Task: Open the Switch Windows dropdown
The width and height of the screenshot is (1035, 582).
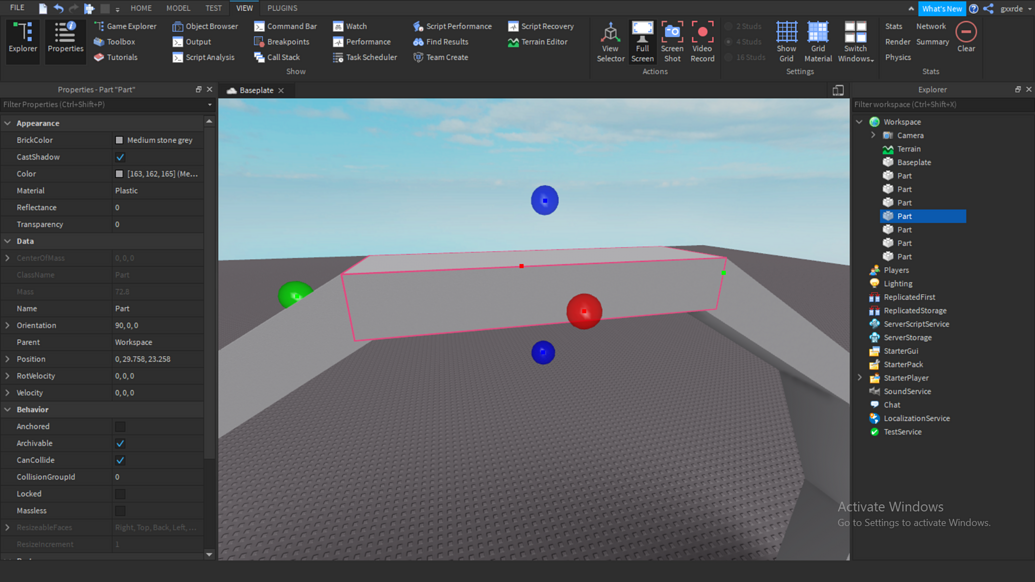Action: click(855, 42)
